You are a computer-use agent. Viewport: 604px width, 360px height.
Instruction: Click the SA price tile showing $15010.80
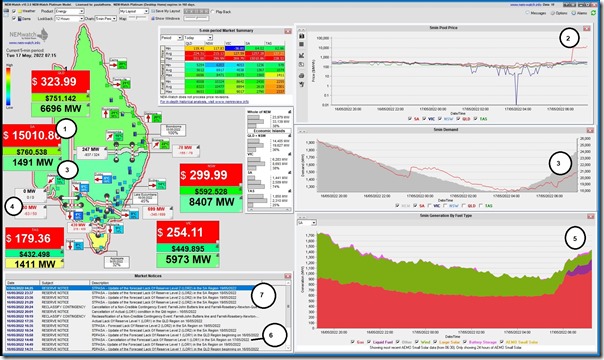[31, 136]
